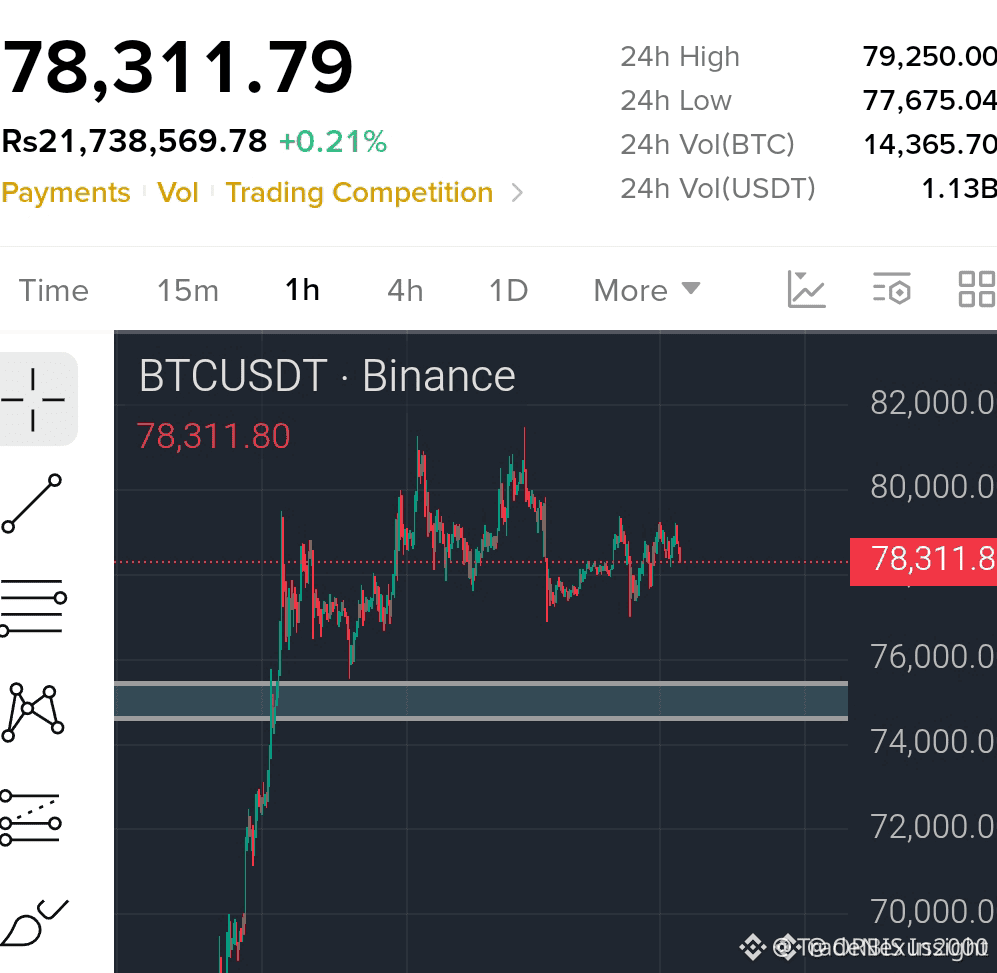The image size is (997, 973).
Task: Switch to the 1D timeframe
Action: point(509,291)
